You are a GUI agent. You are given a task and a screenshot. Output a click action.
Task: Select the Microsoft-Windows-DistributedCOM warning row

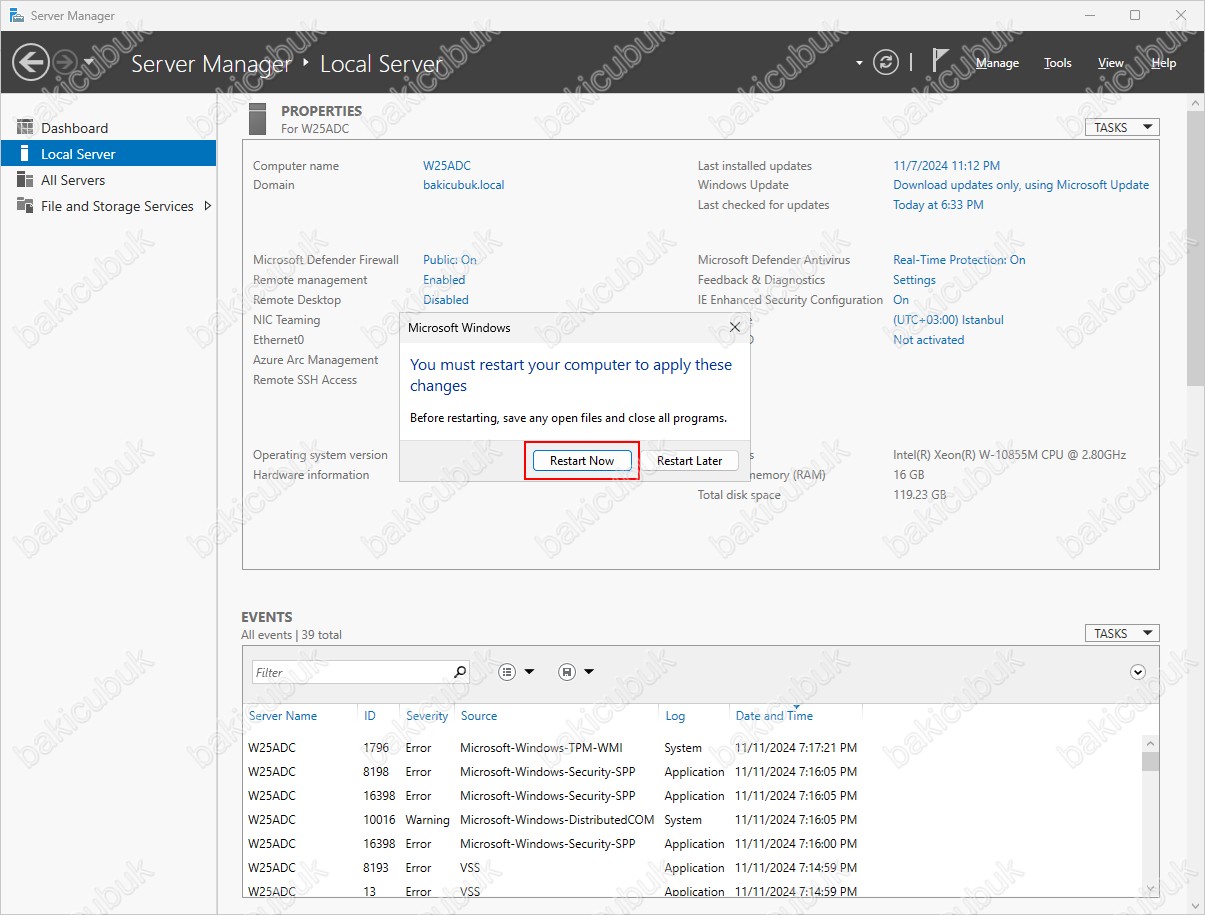click(692, 820)
